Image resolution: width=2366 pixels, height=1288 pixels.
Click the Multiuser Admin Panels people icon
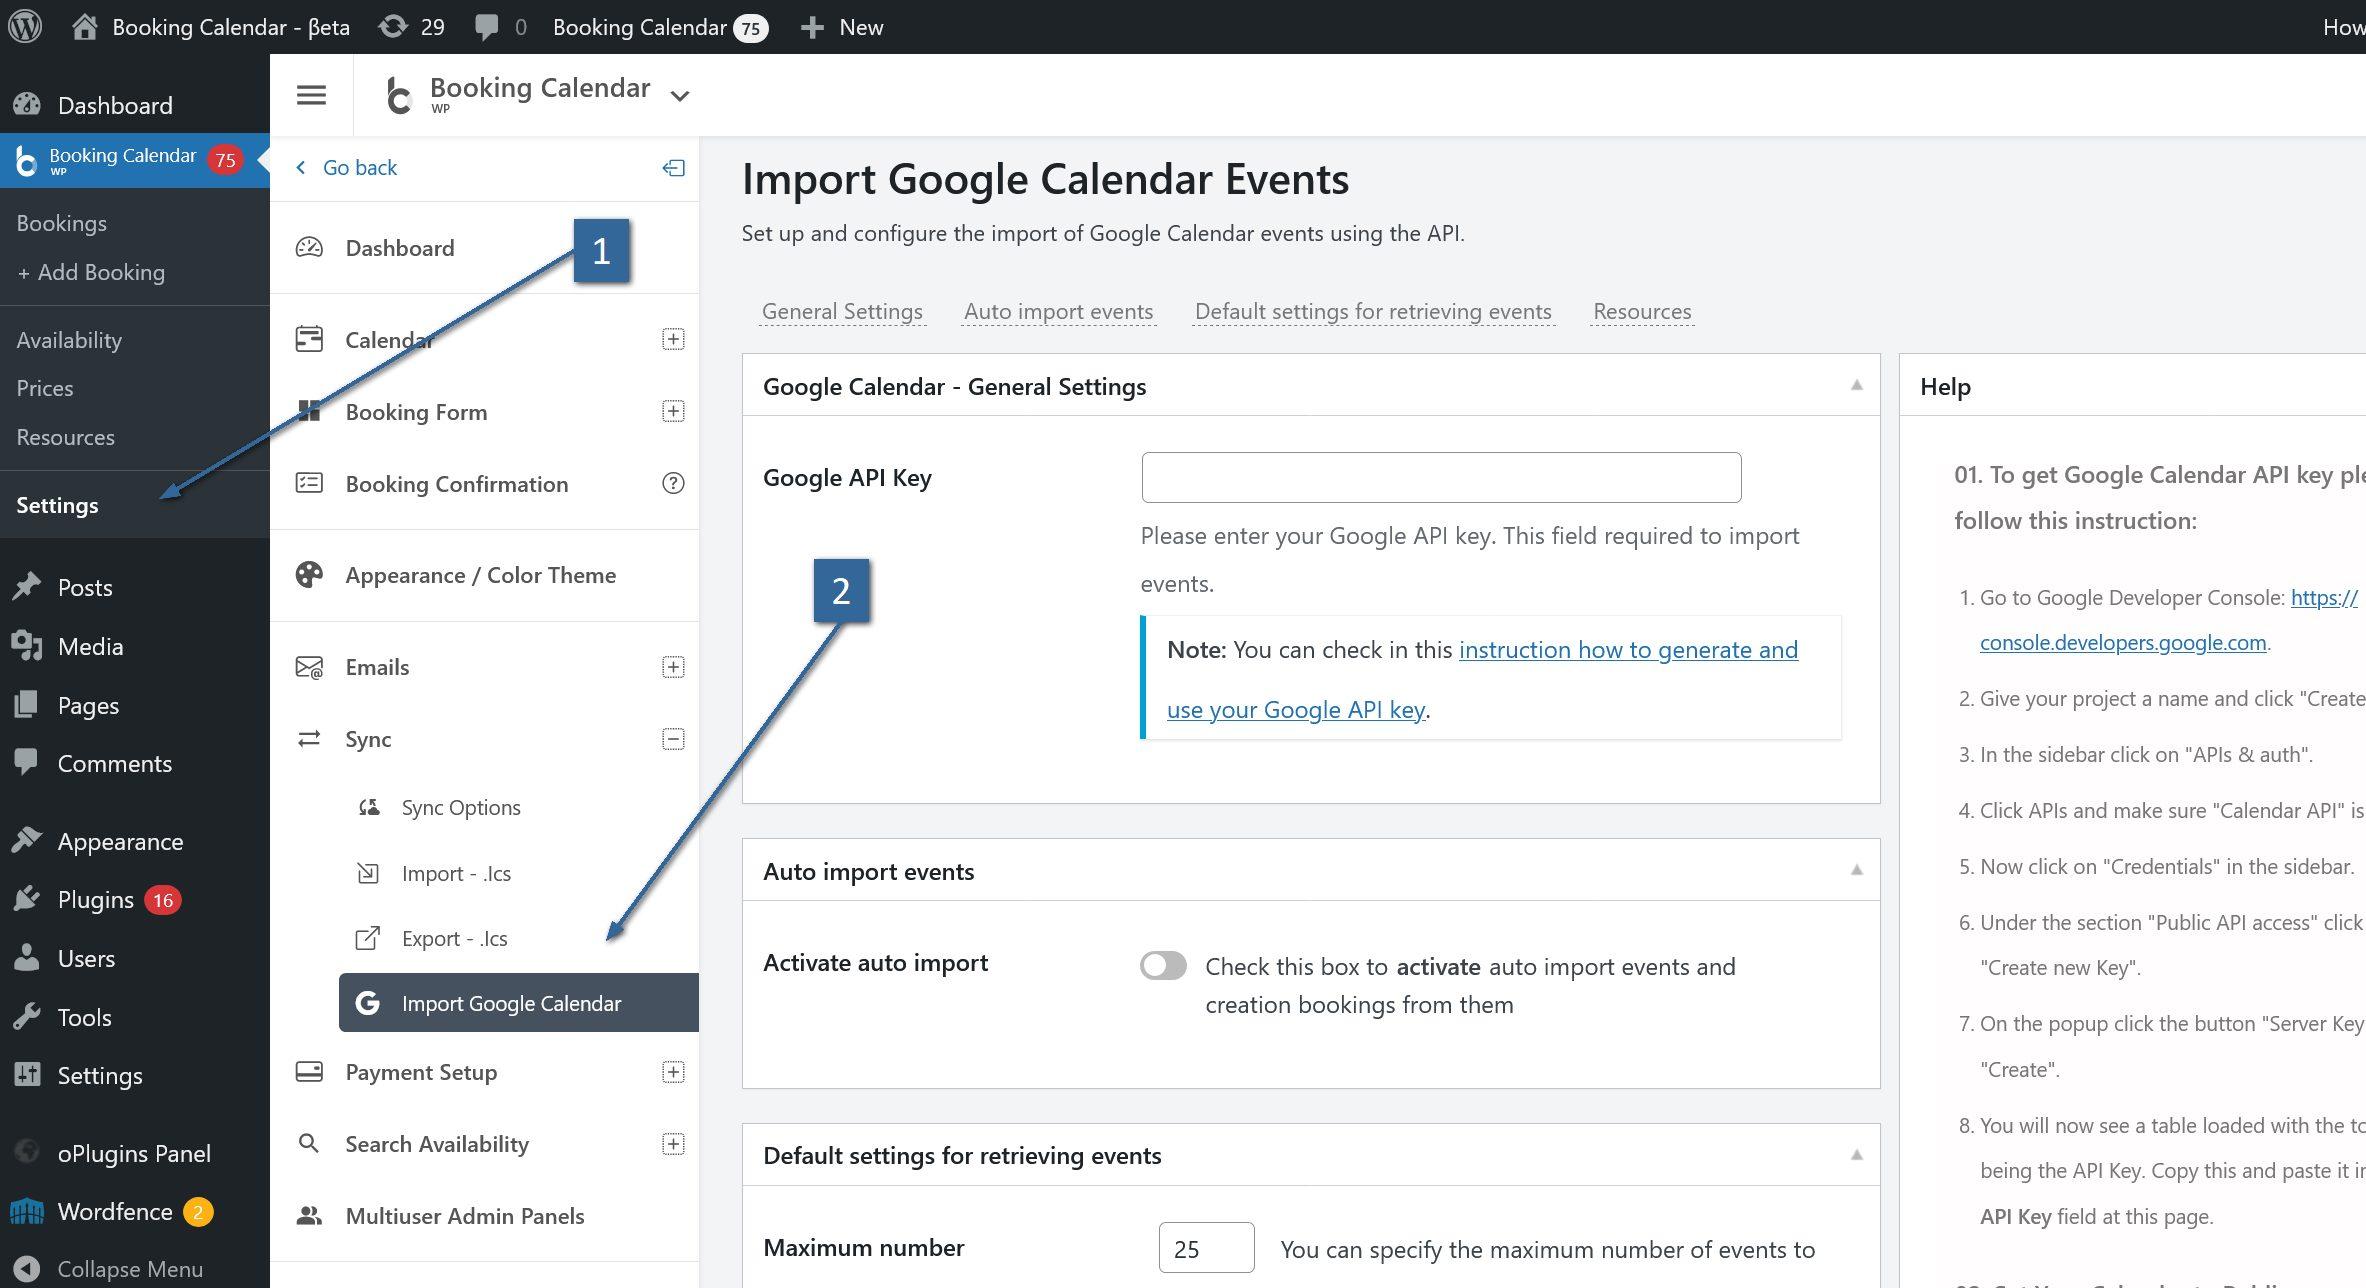point(309,1216)
